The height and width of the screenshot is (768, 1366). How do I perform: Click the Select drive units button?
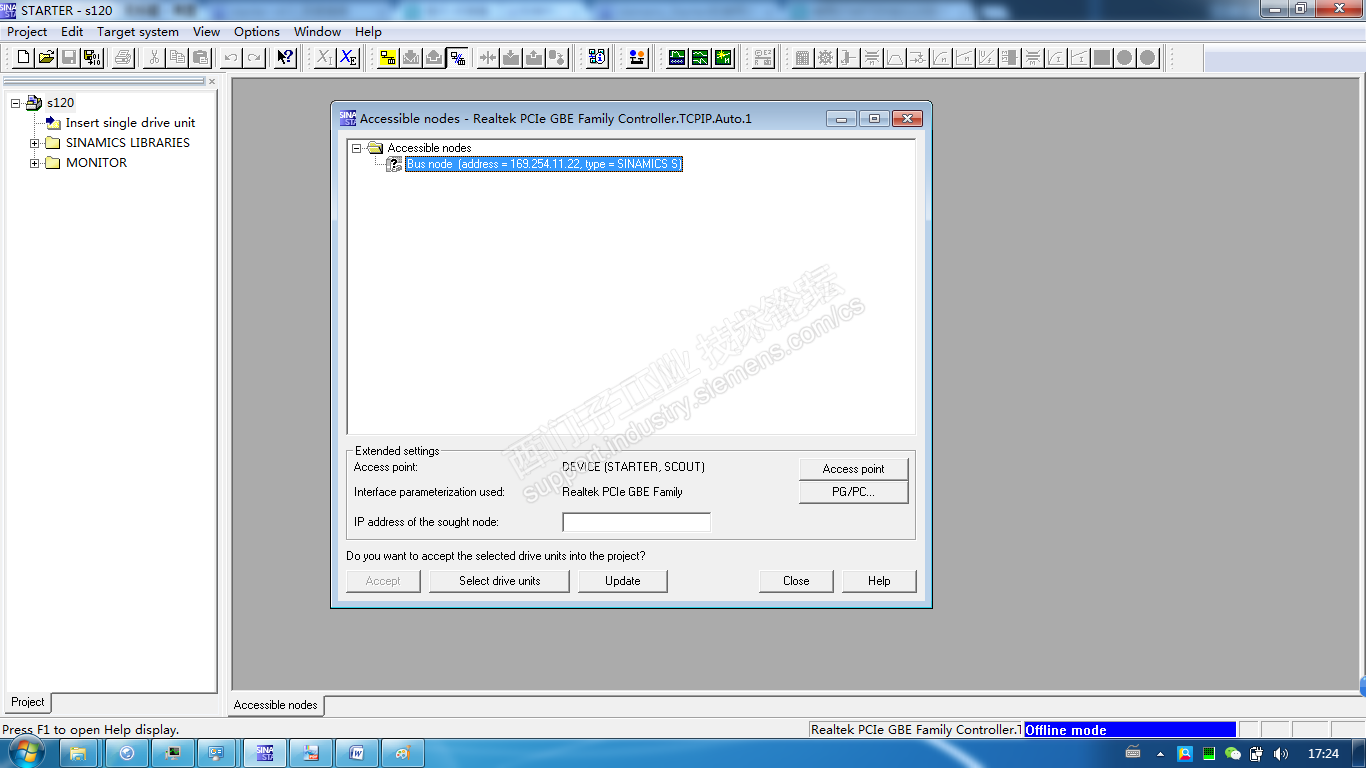tap(500, 581)
